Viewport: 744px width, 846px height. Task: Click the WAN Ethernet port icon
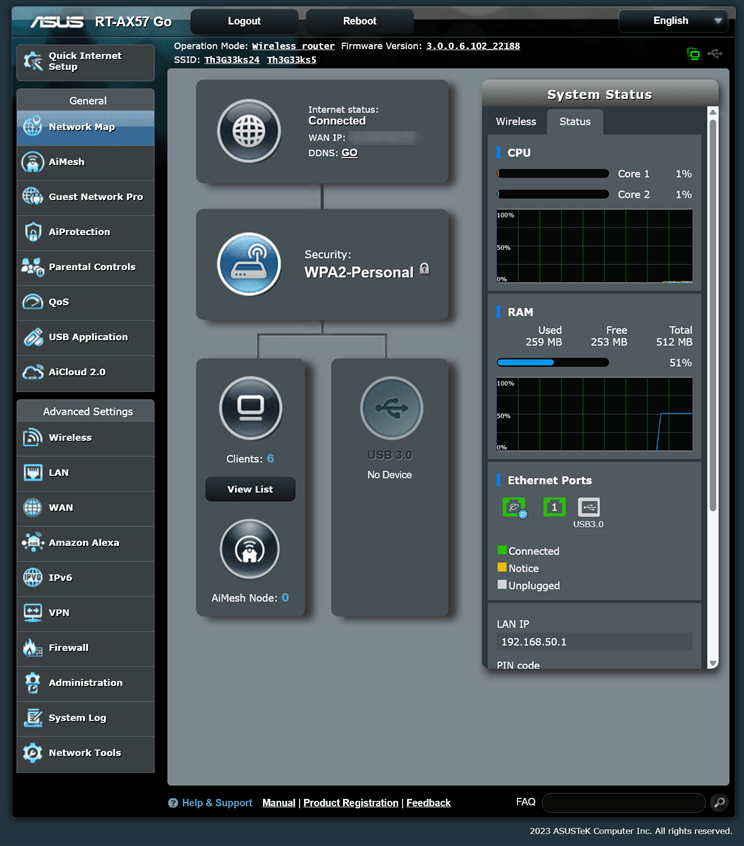(x=514, y=507)
